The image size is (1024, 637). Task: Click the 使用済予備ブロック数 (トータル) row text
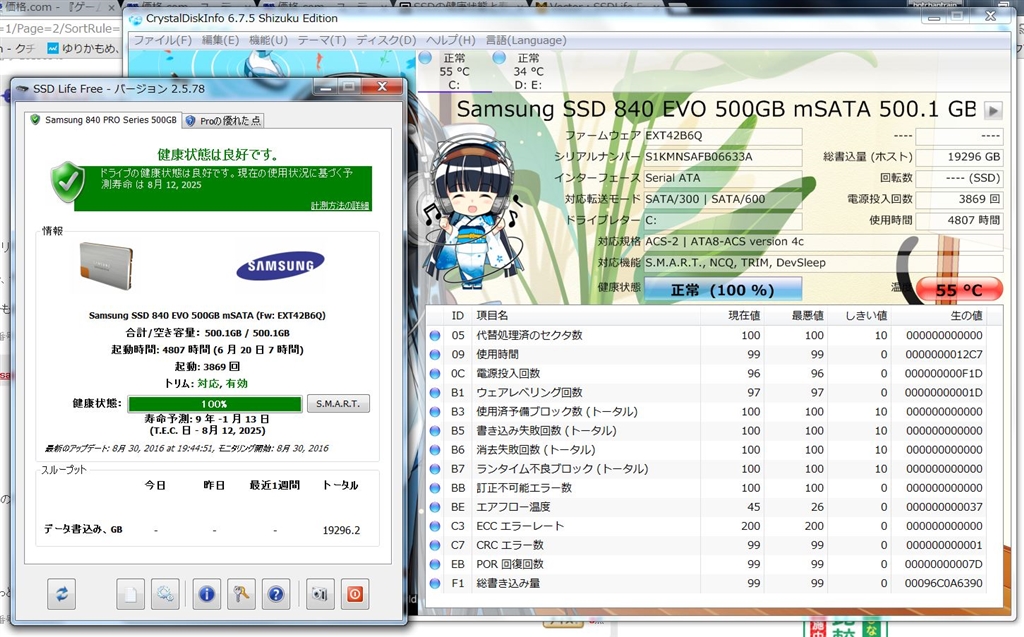pos(556,412)
